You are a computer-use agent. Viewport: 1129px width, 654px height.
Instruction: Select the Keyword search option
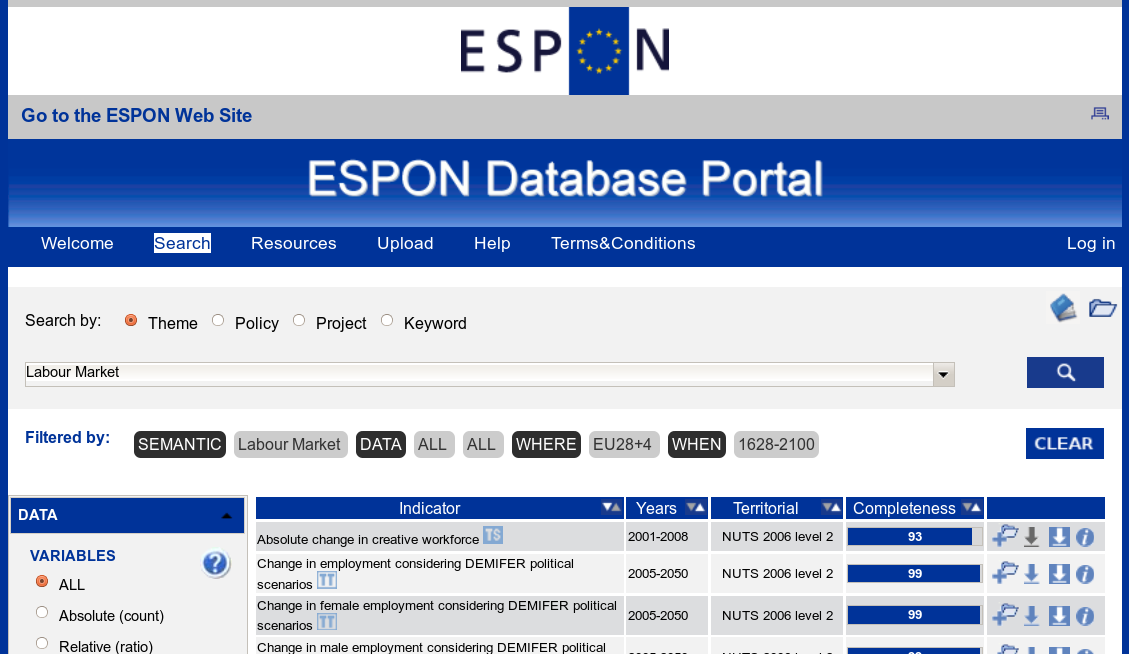click(x=387, y=321)
